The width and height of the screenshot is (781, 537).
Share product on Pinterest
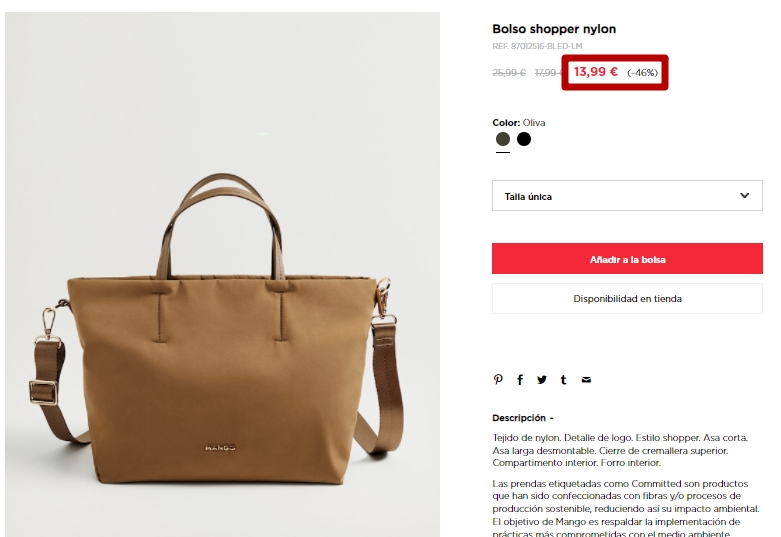(x=498, y=380)
